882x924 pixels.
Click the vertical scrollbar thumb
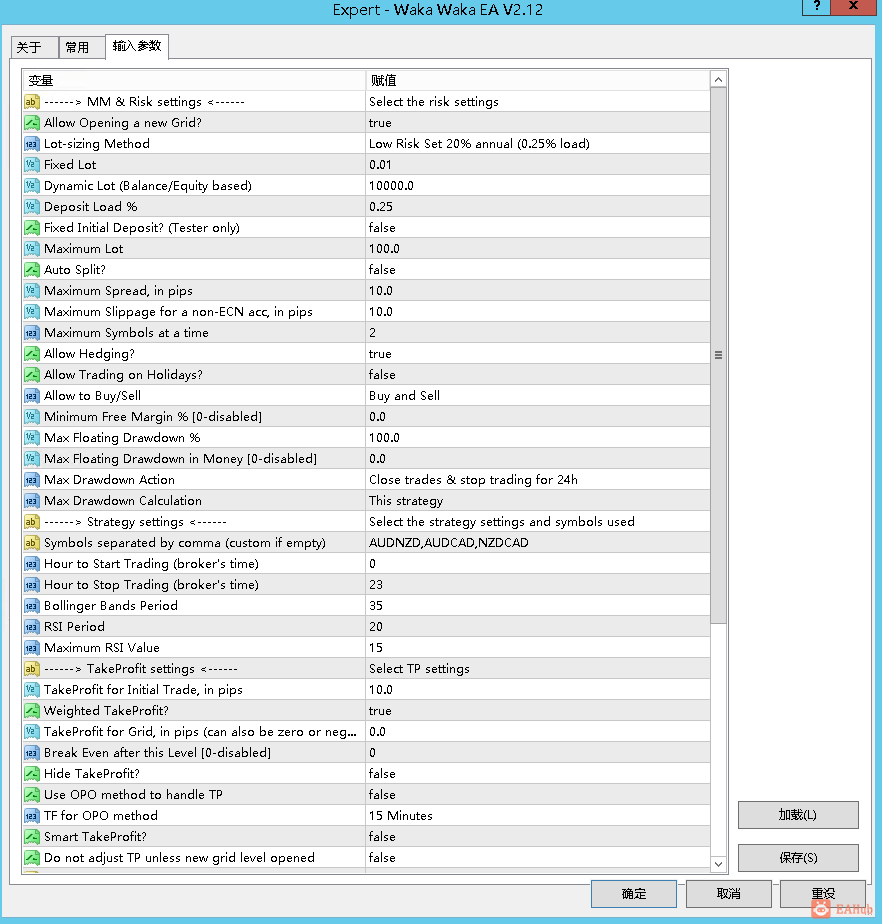tap(718, 355)
